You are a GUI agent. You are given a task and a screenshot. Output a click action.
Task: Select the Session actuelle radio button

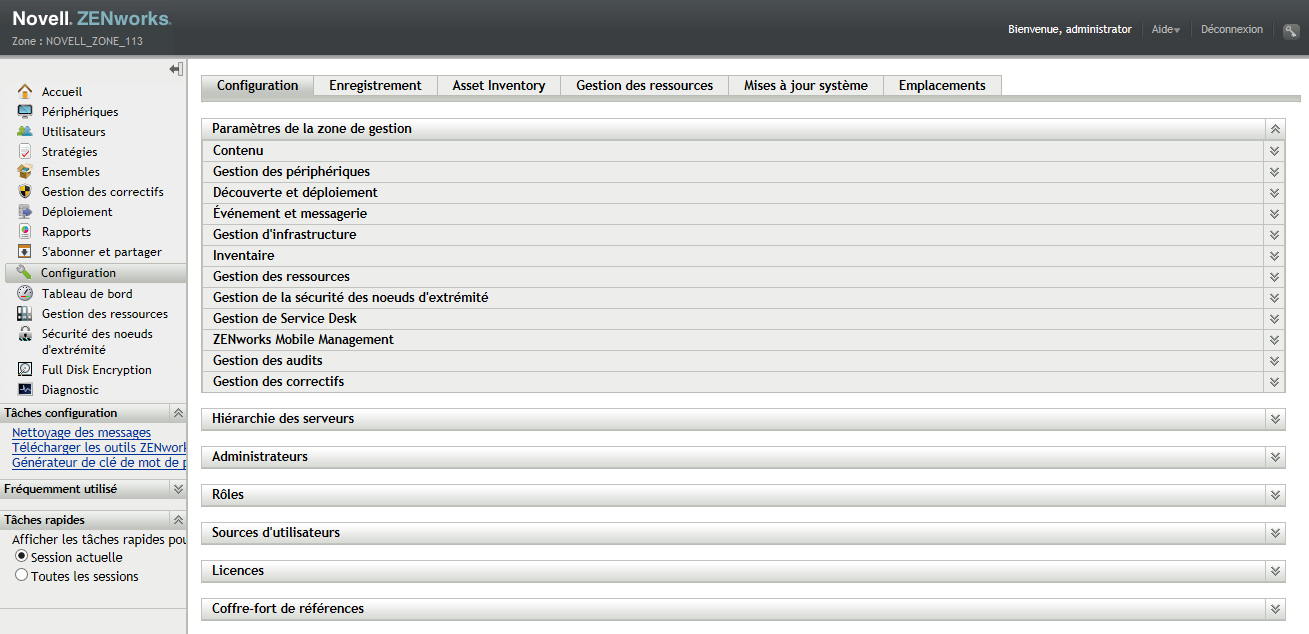[x=21, y=556]
